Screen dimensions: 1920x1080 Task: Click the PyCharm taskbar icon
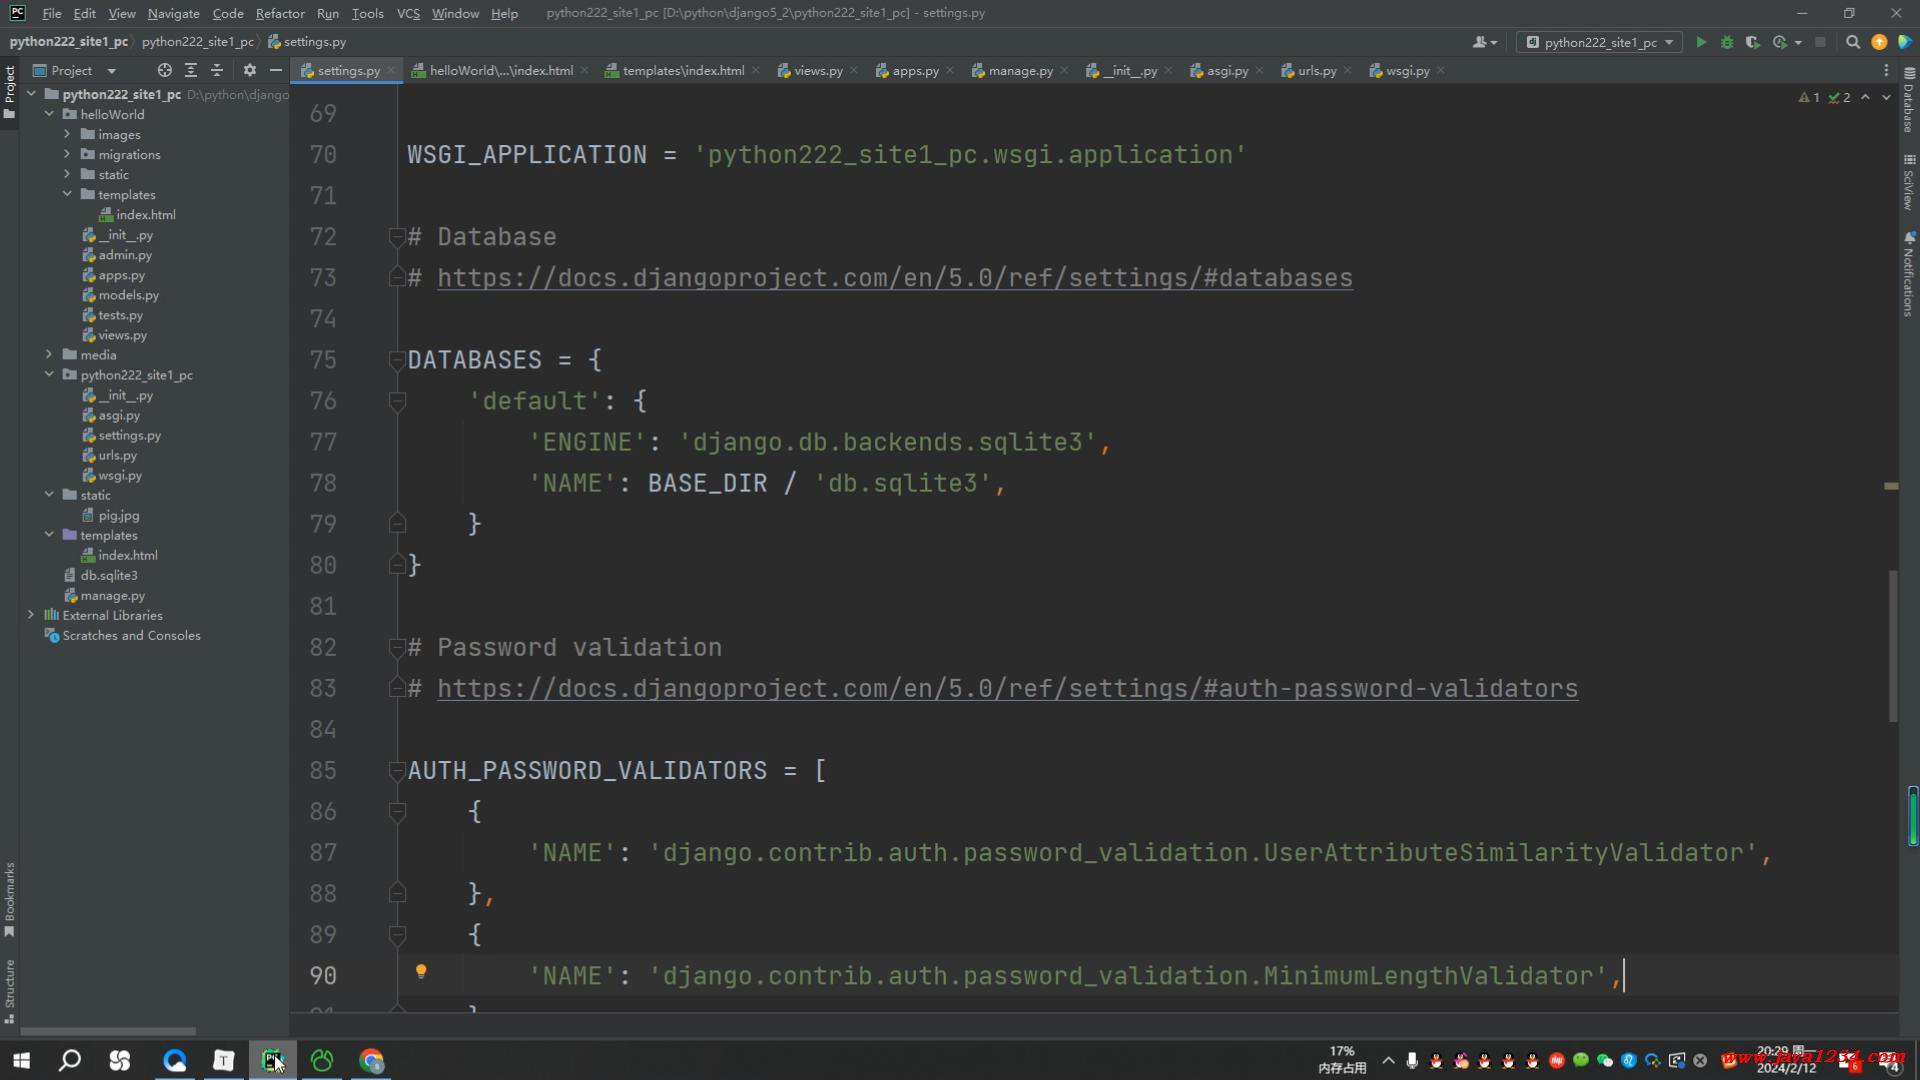pos(273,1060)
